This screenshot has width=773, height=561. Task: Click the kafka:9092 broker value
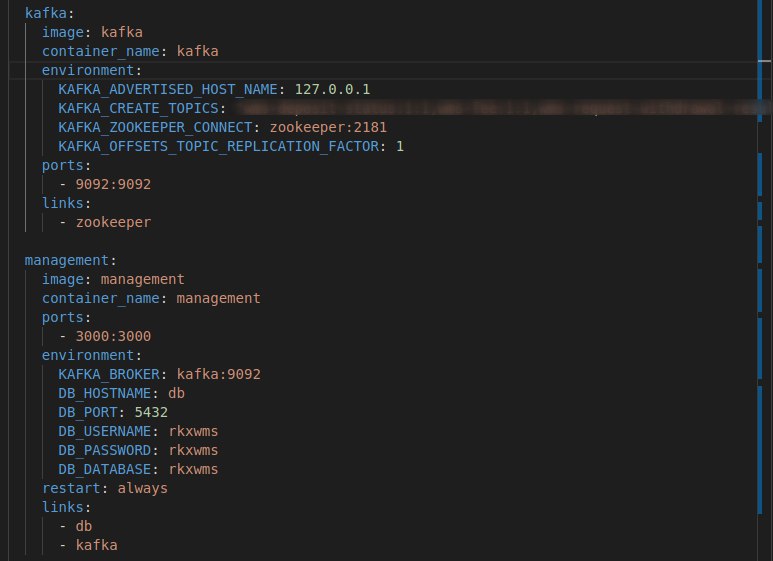[218, 374]
